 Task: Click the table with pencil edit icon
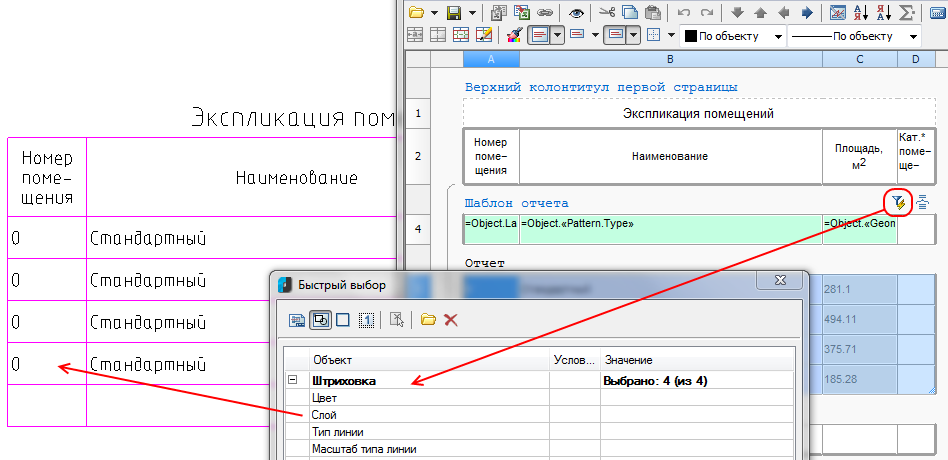(x=484, y=35)
